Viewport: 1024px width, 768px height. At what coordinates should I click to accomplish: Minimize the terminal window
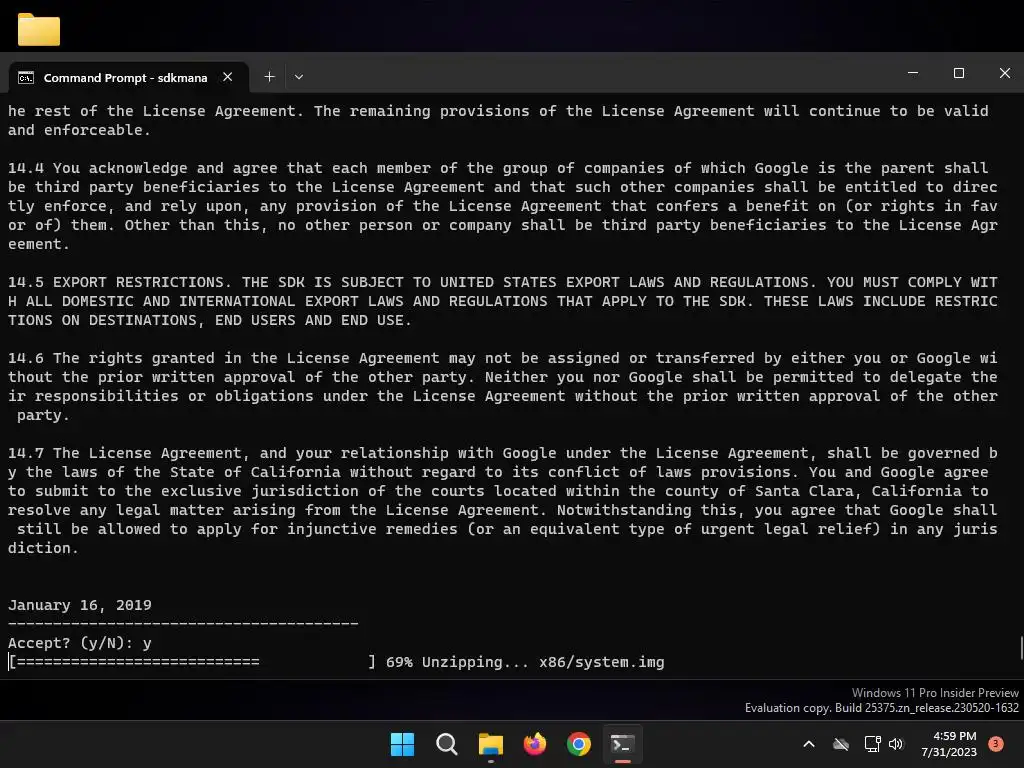click(x=913, y=73)
